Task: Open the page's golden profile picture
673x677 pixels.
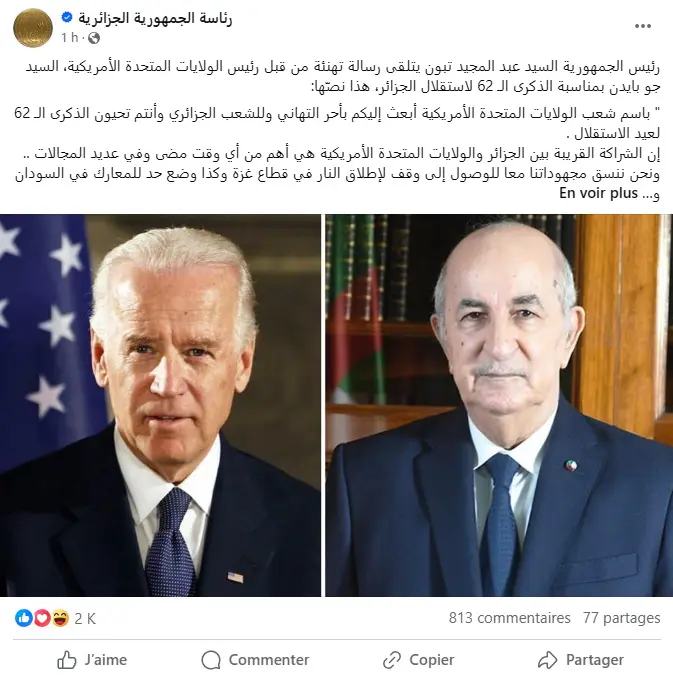Action: 33,28
